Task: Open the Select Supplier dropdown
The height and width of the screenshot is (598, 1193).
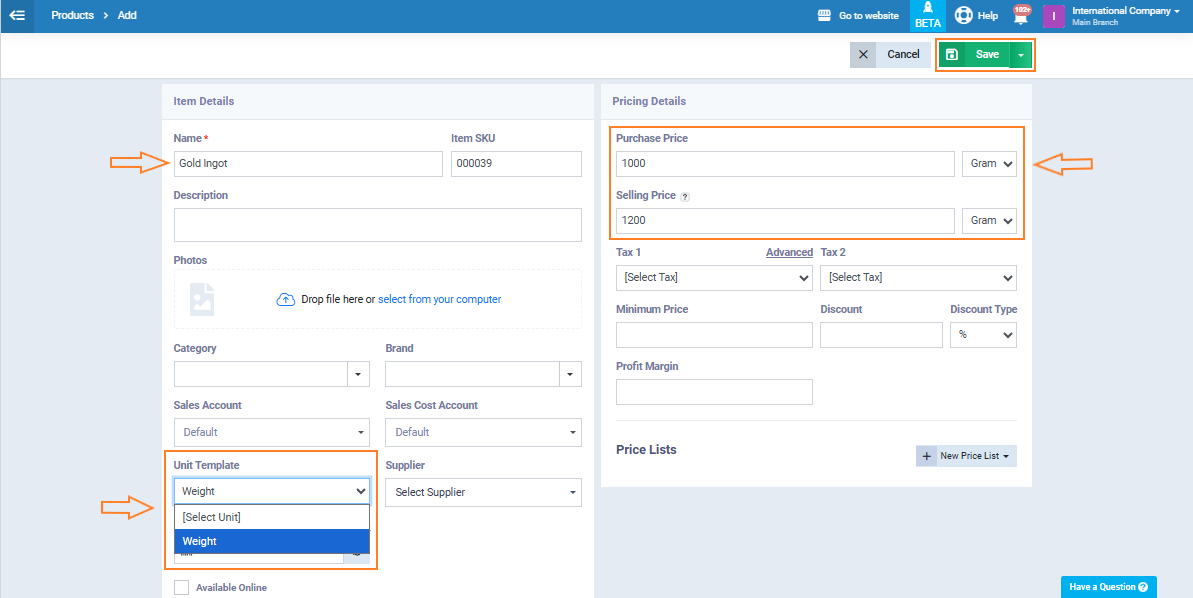Action: pyautogui.click(x=483, y=492)
